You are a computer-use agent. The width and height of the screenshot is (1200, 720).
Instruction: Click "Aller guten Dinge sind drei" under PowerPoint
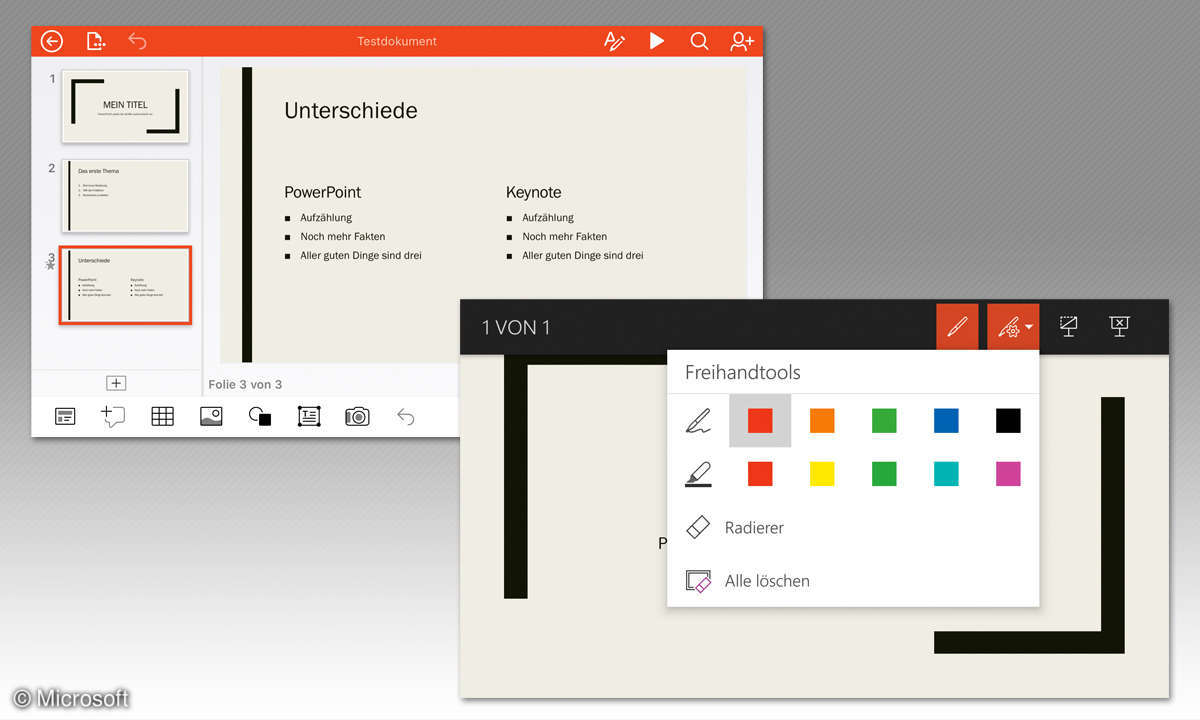[x=361, y=256]
